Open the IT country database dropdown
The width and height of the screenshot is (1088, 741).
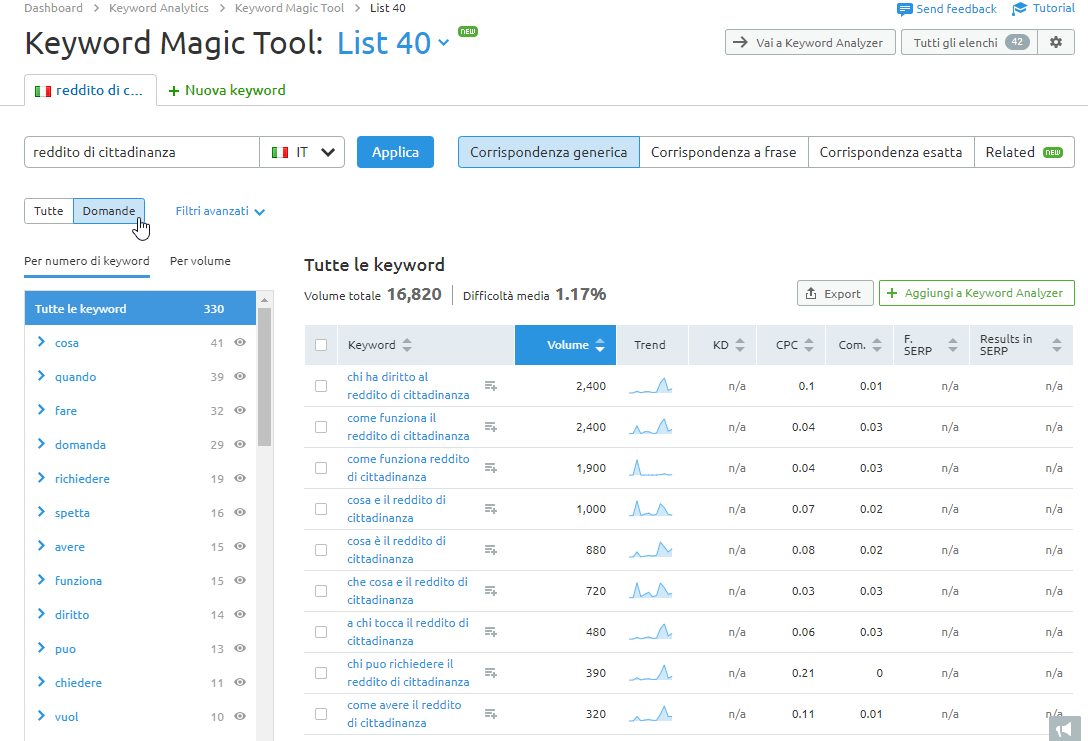click(x=302, y=152)
